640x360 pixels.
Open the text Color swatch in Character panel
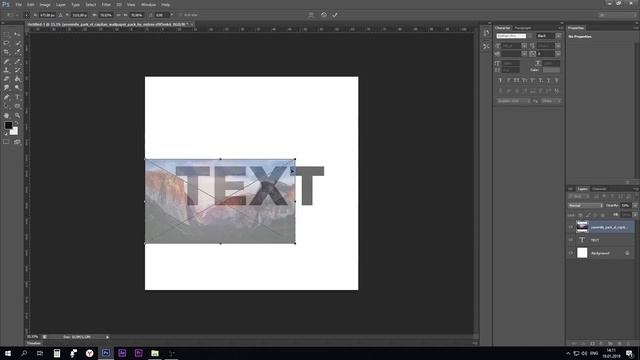(551, 70)
